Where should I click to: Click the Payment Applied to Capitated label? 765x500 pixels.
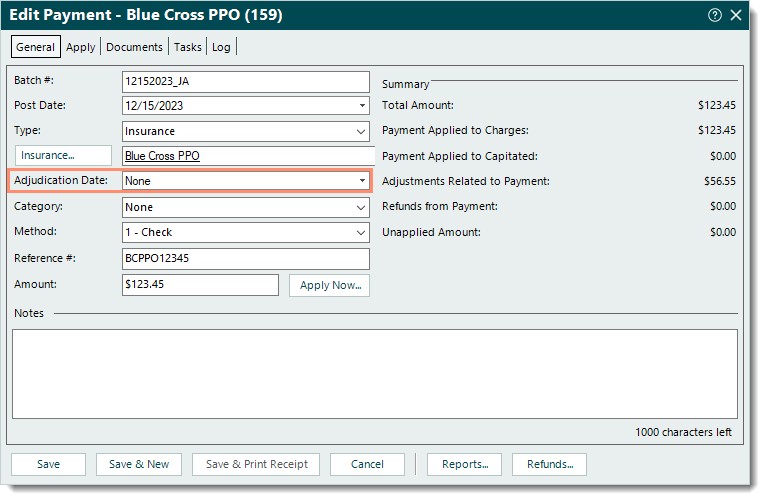coord(460,156)
